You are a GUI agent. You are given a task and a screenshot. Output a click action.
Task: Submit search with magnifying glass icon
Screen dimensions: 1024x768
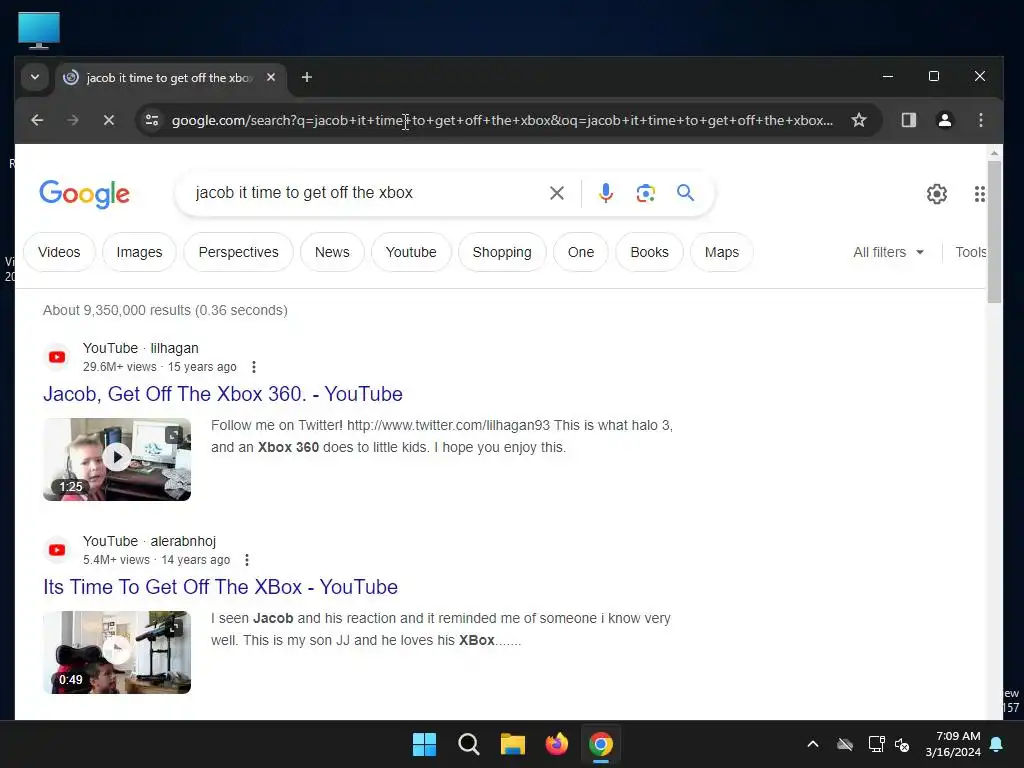[685, 193]
